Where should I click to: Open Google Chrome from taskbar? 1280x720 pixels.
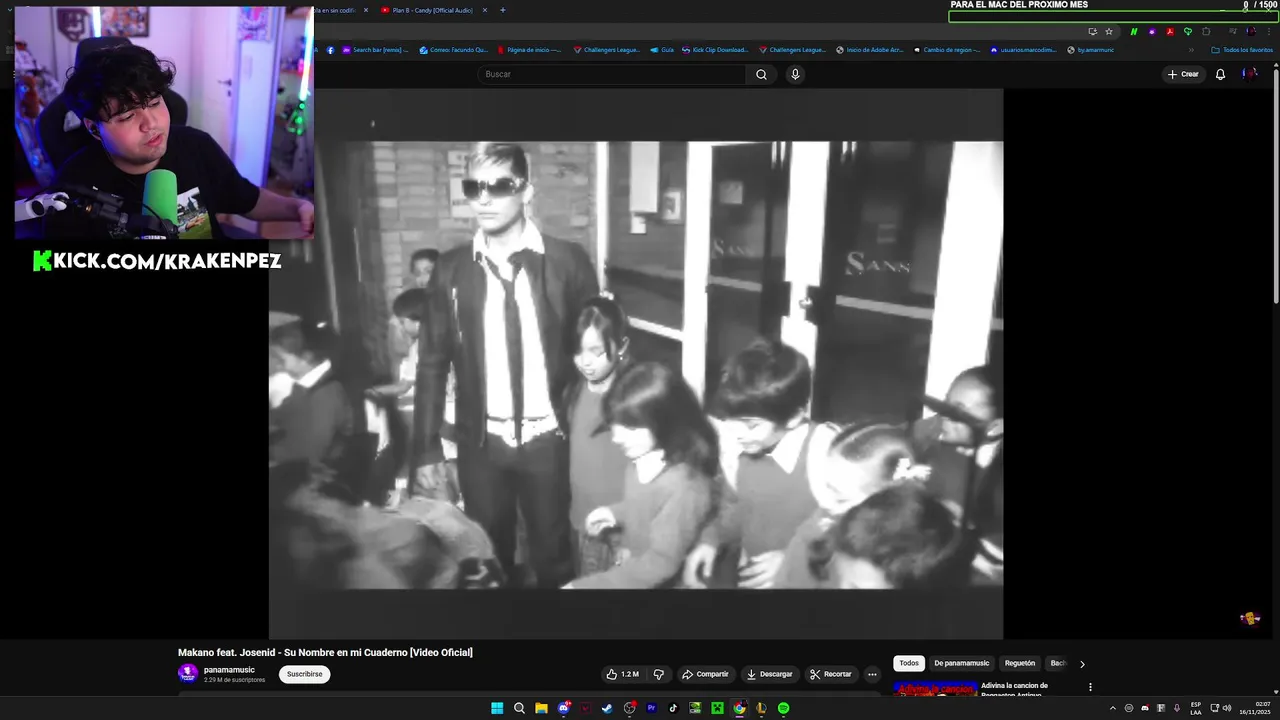pyautogui.click(x=739, y=708)
